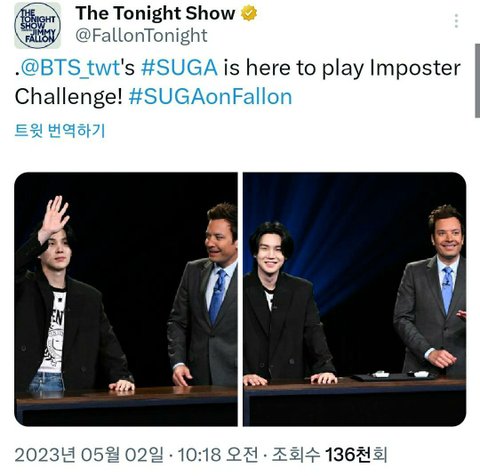Click the gold verified badge

click(x=249, y=13)
